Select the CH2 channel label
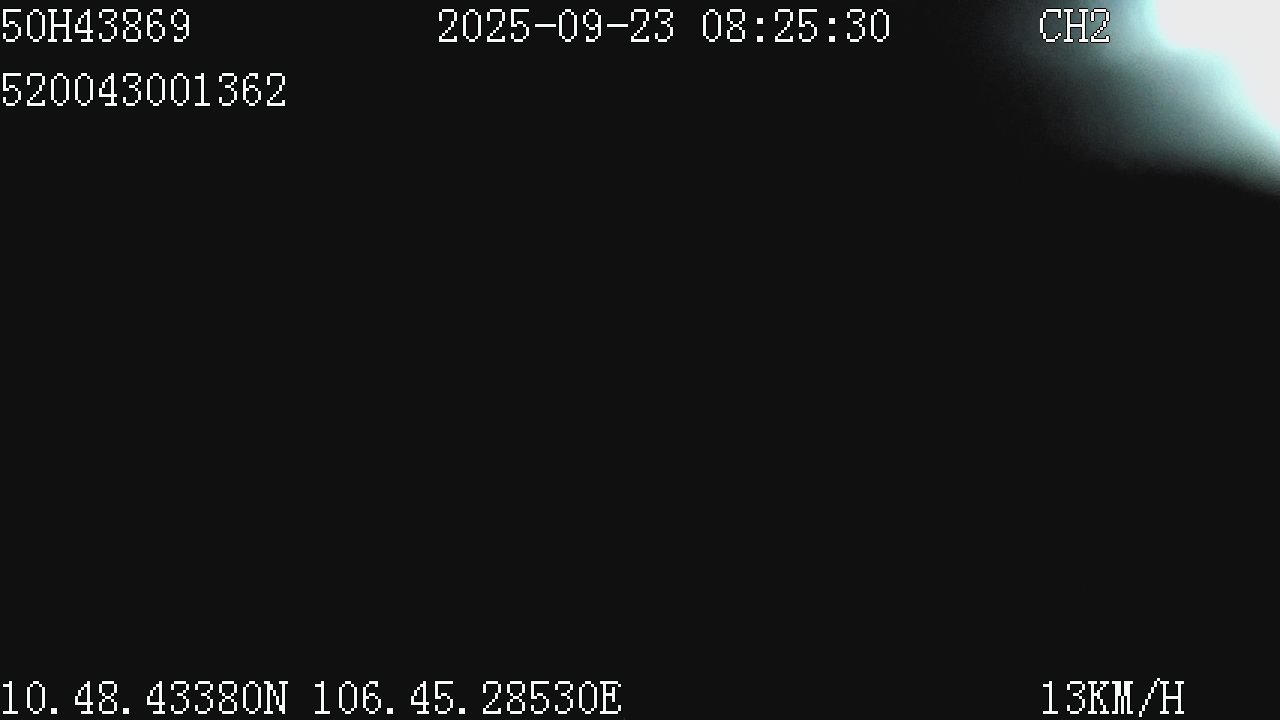 point(1074,27)
